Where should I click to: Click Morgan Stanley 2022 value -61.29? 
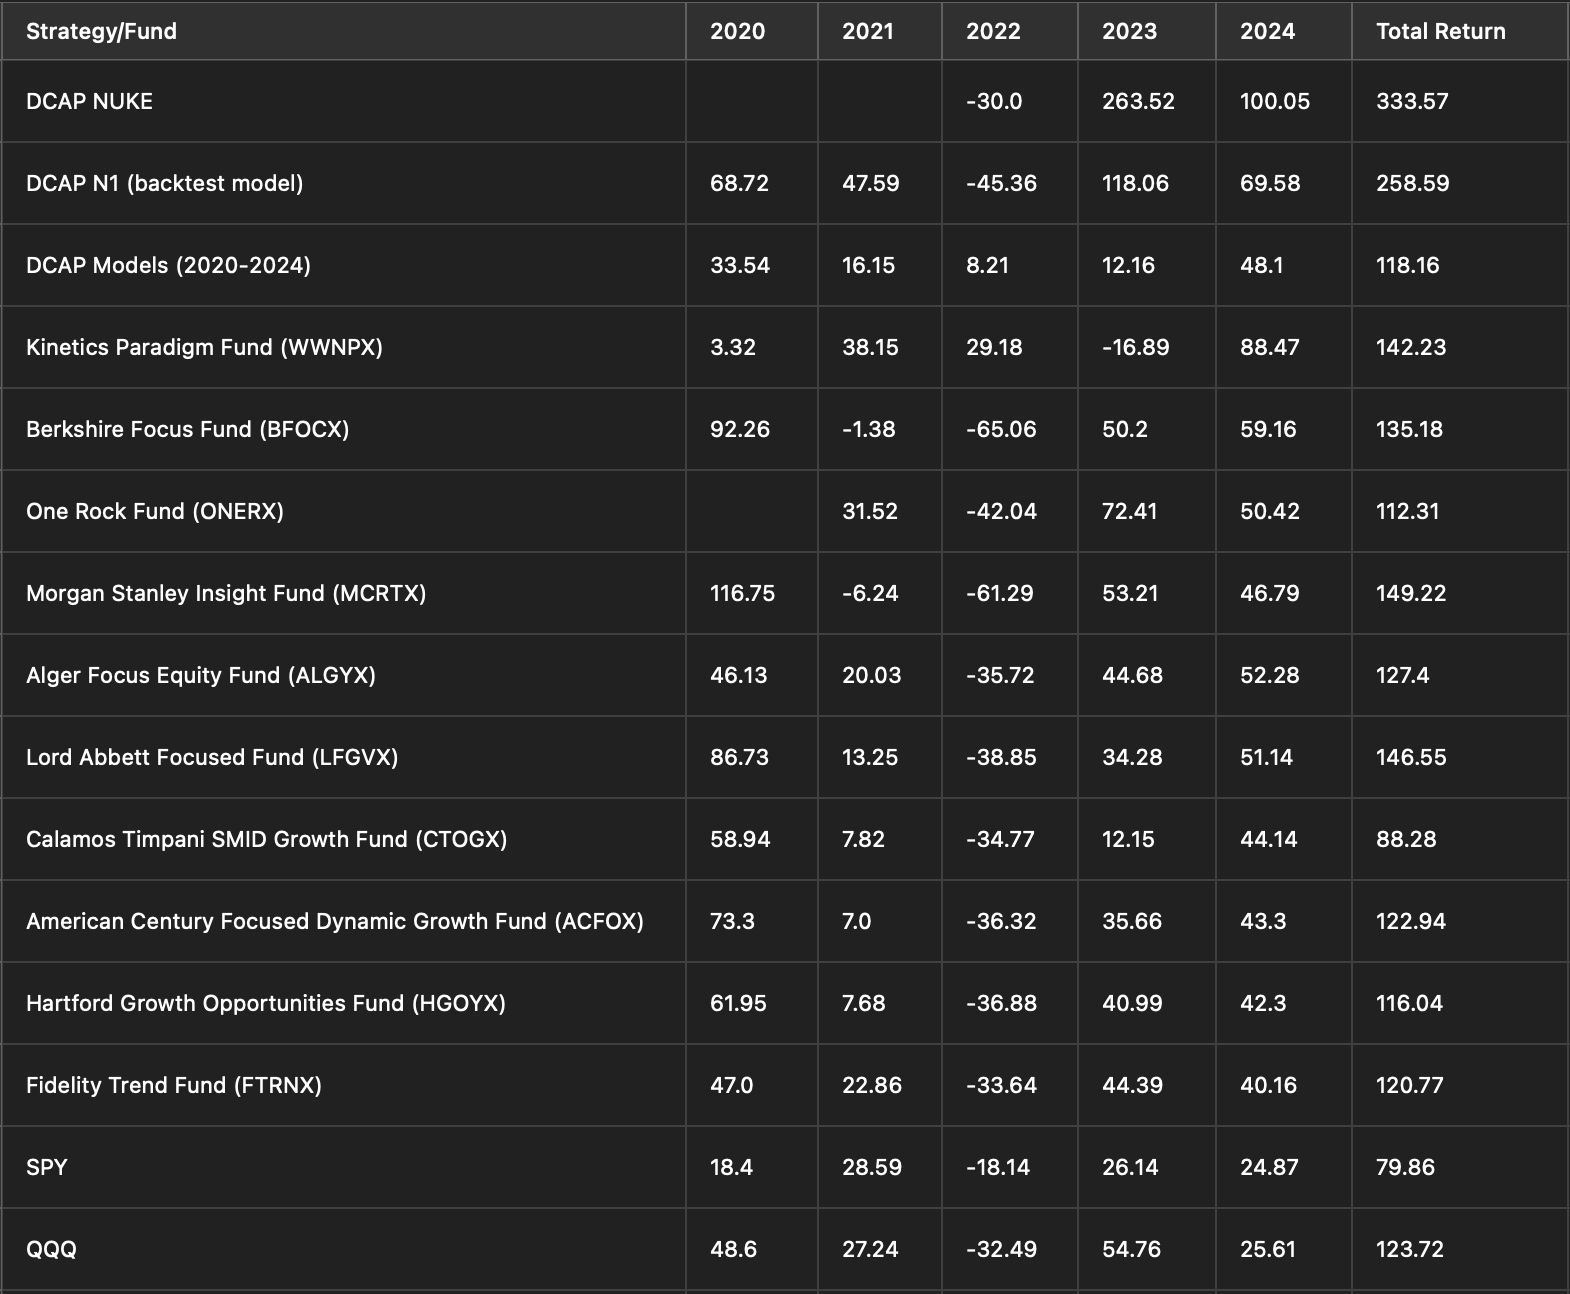coord(1001,593)
